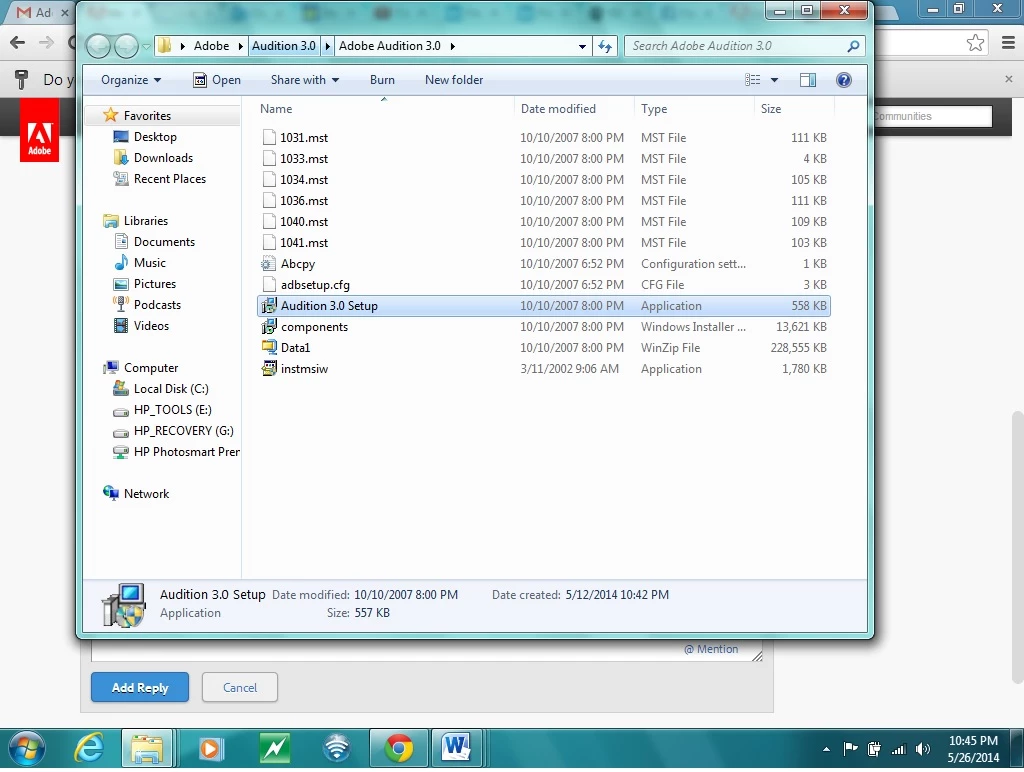Click the taskbar clock showing 10:45 PM
Image resolution: width=1024 pixels, height=772 pixels.
pyautogui.click(x=973, y=749)
